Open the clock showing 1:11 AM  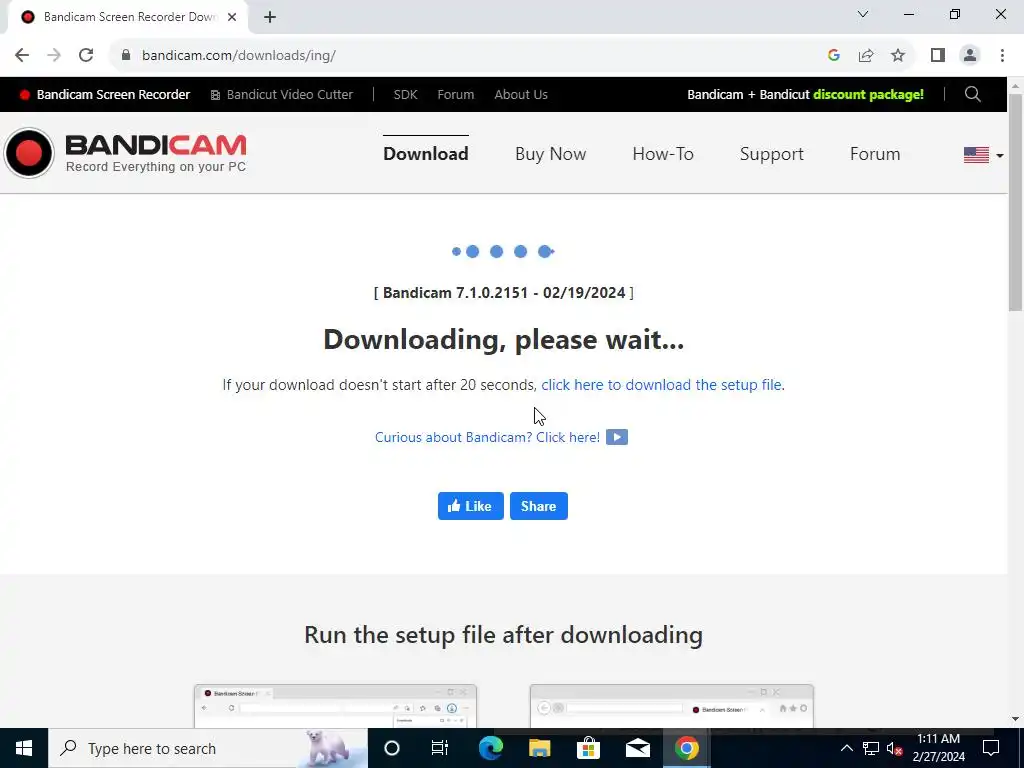(x=938, y=748)
